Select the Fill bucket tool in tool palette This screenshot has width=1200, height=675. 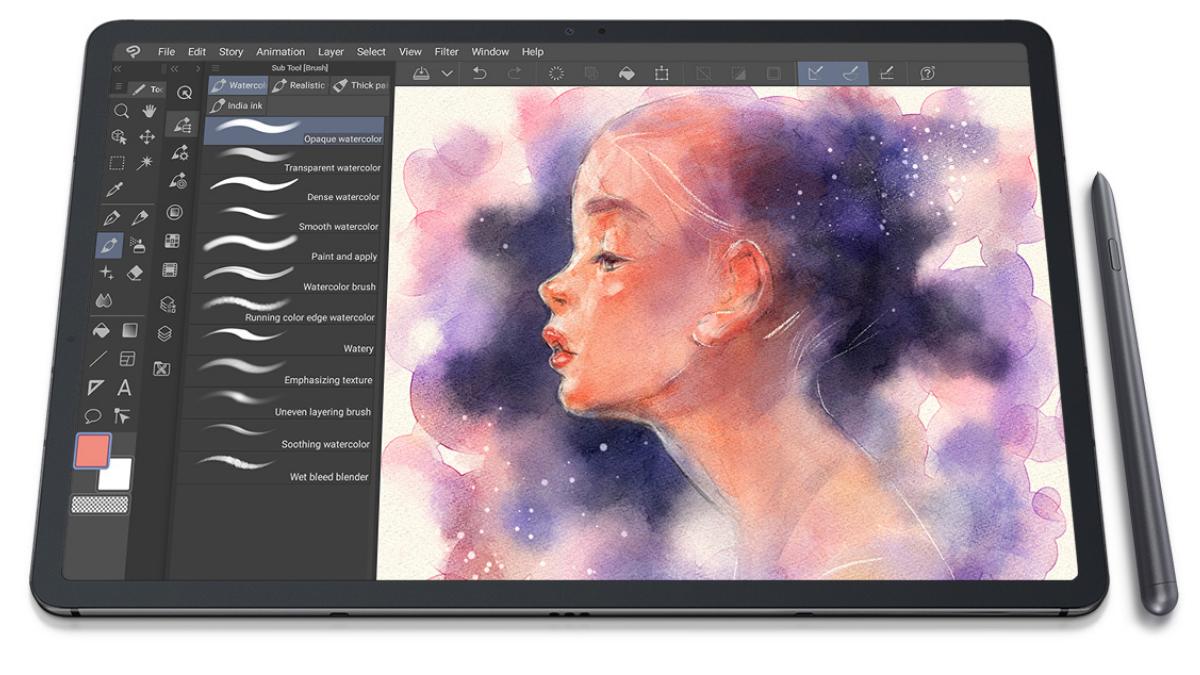point(101,330)
